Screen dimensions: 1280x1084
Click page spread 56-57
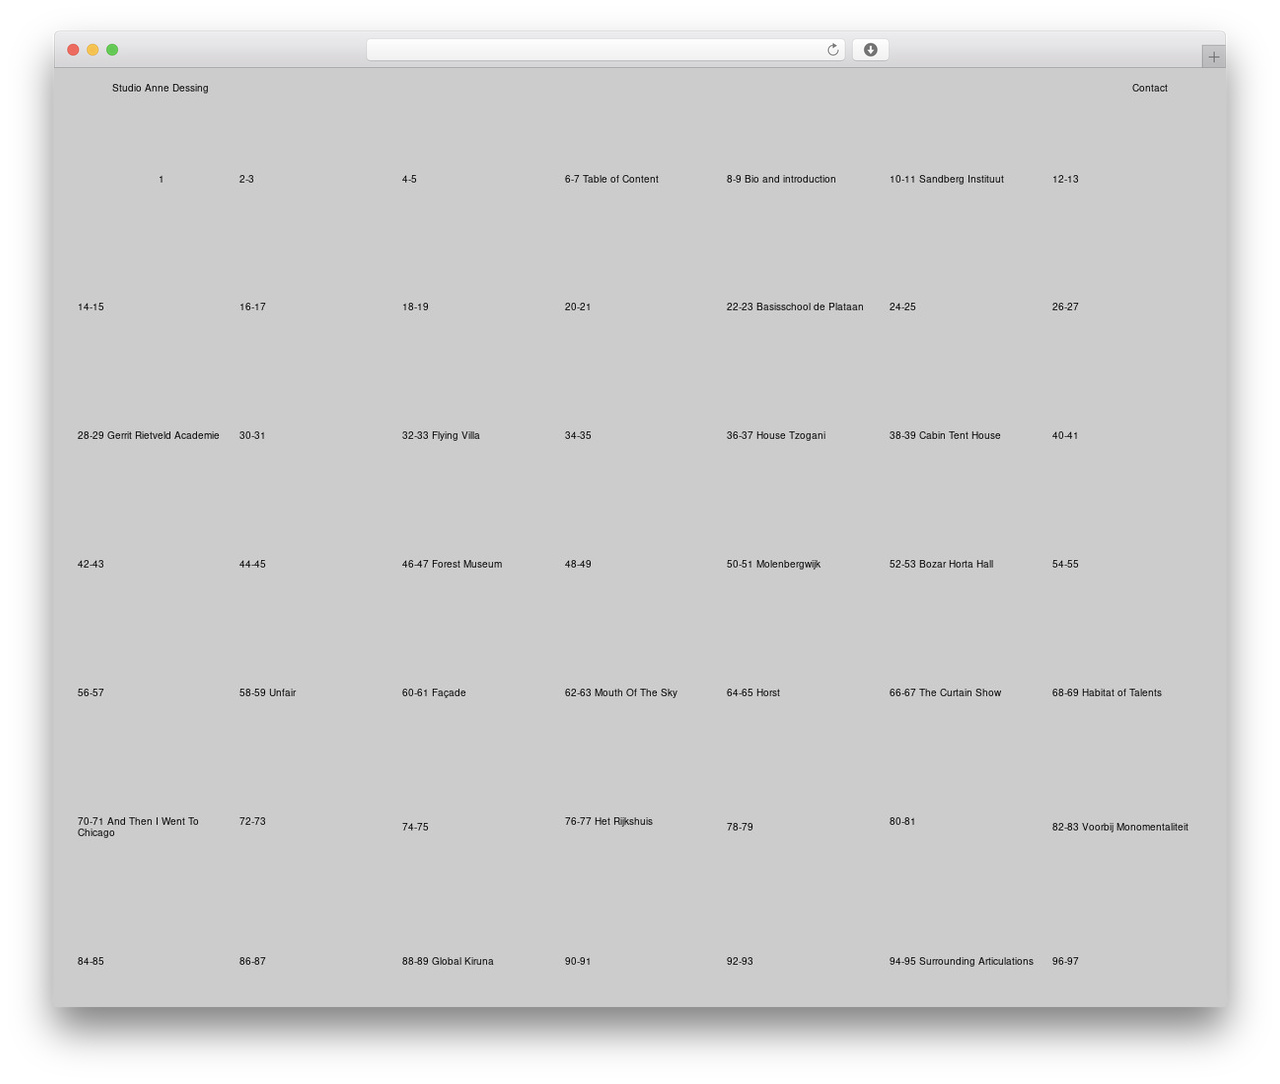pyautogui.click(x=90, y=692)
